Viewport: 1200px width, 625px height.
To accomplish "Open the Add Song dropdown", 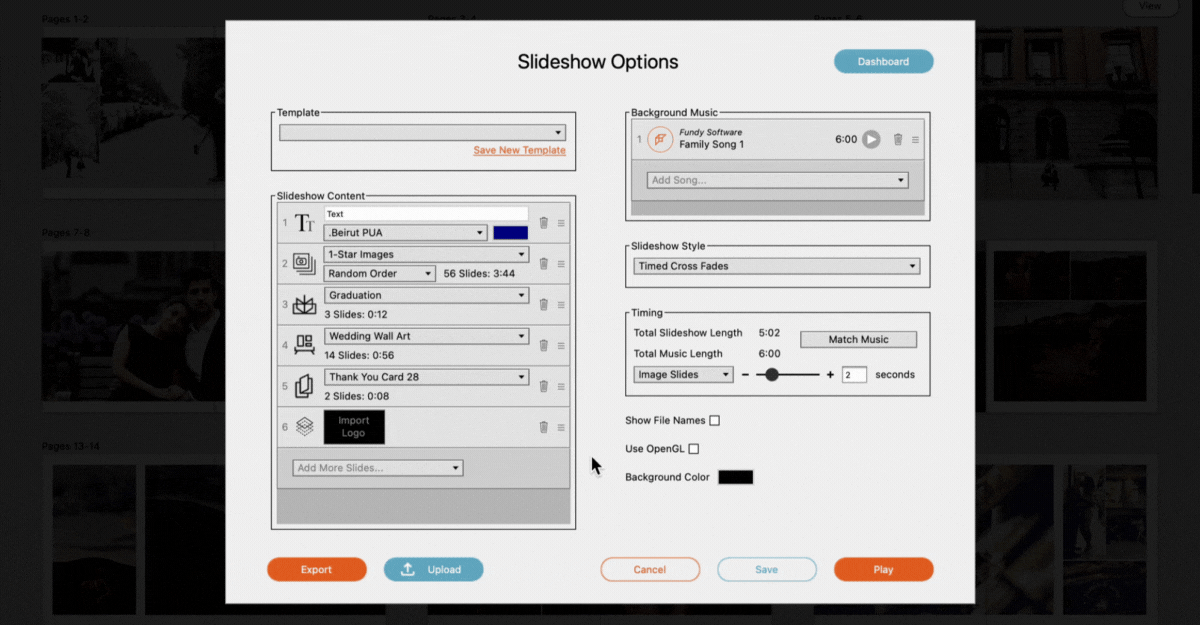I will (x=778, y=180).
